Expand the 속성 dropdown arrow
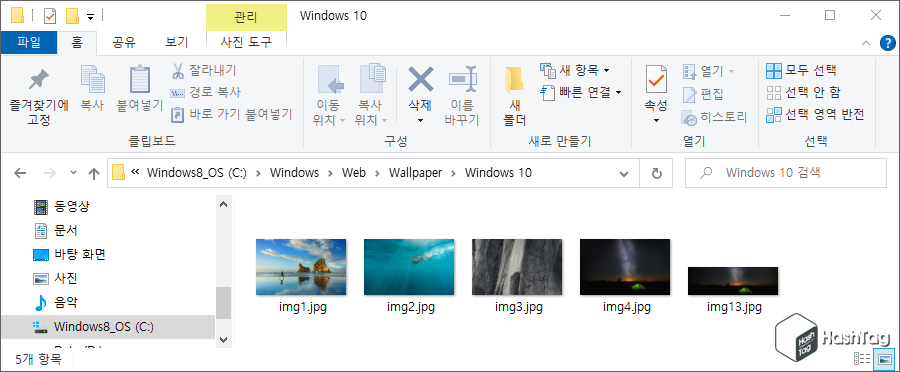 click(x=656, y=121)
